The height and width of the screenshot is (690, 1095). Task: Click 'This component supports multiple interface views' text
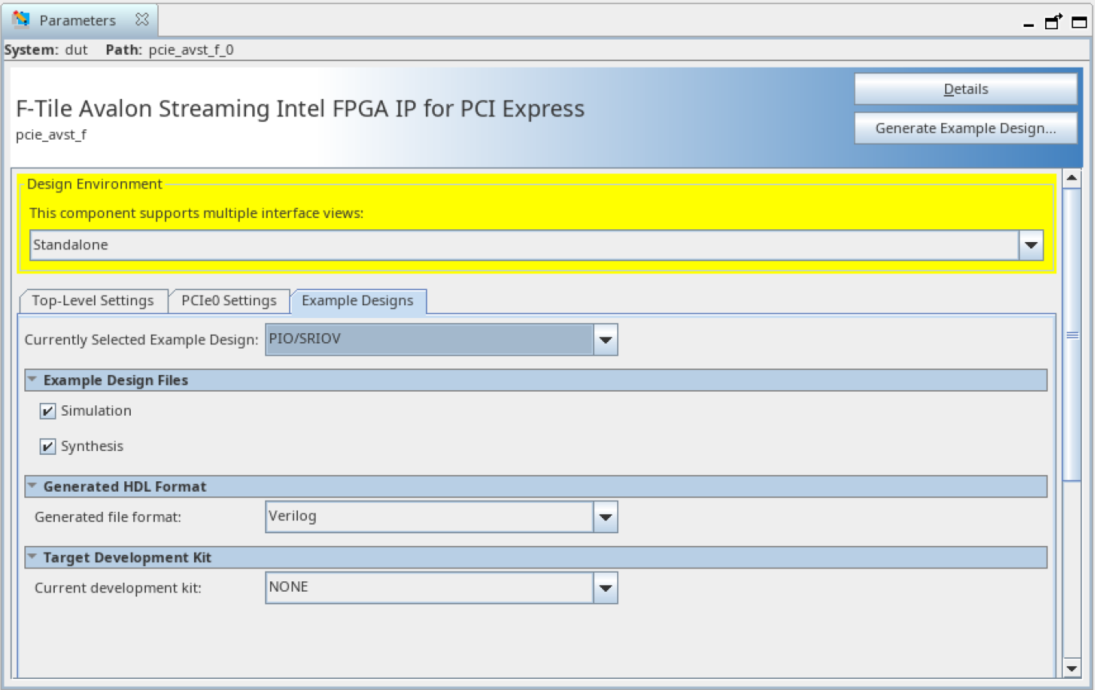coord(196,213)
